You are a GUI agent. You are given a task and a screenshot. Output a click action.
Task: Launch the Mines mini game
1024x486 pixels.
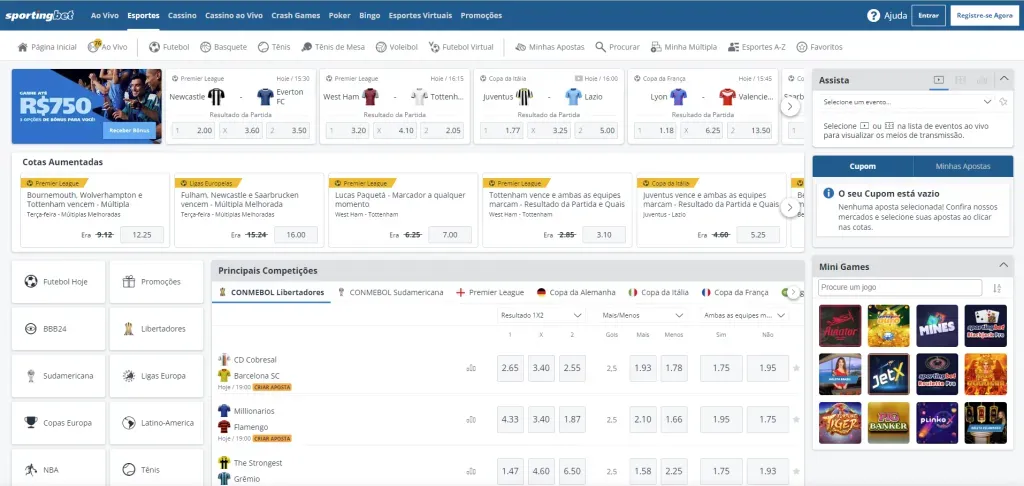[937, 325]
